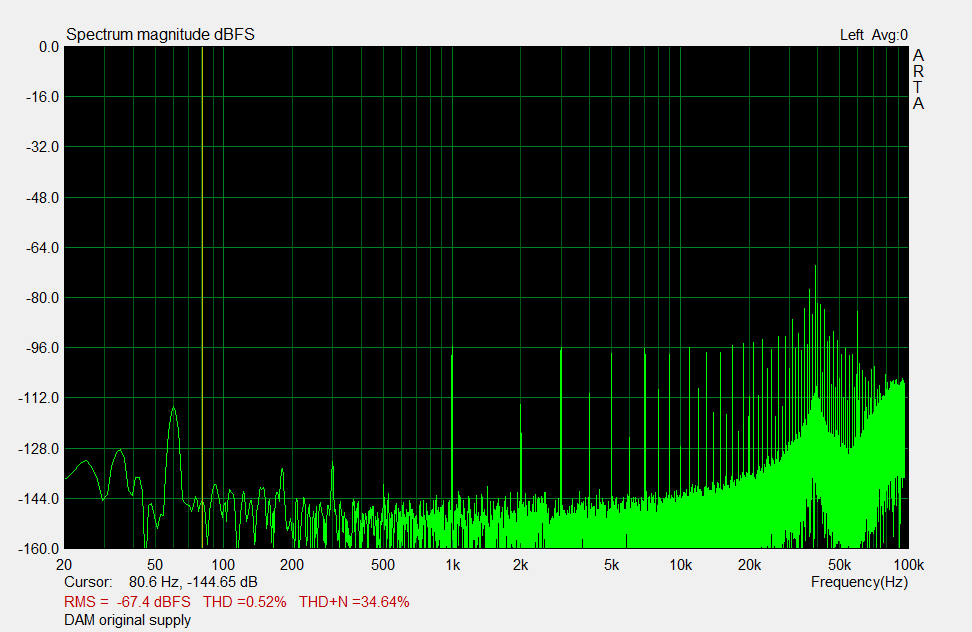Click the '-48.0' y-axis label
972x632 pixels.
[43, 198]
